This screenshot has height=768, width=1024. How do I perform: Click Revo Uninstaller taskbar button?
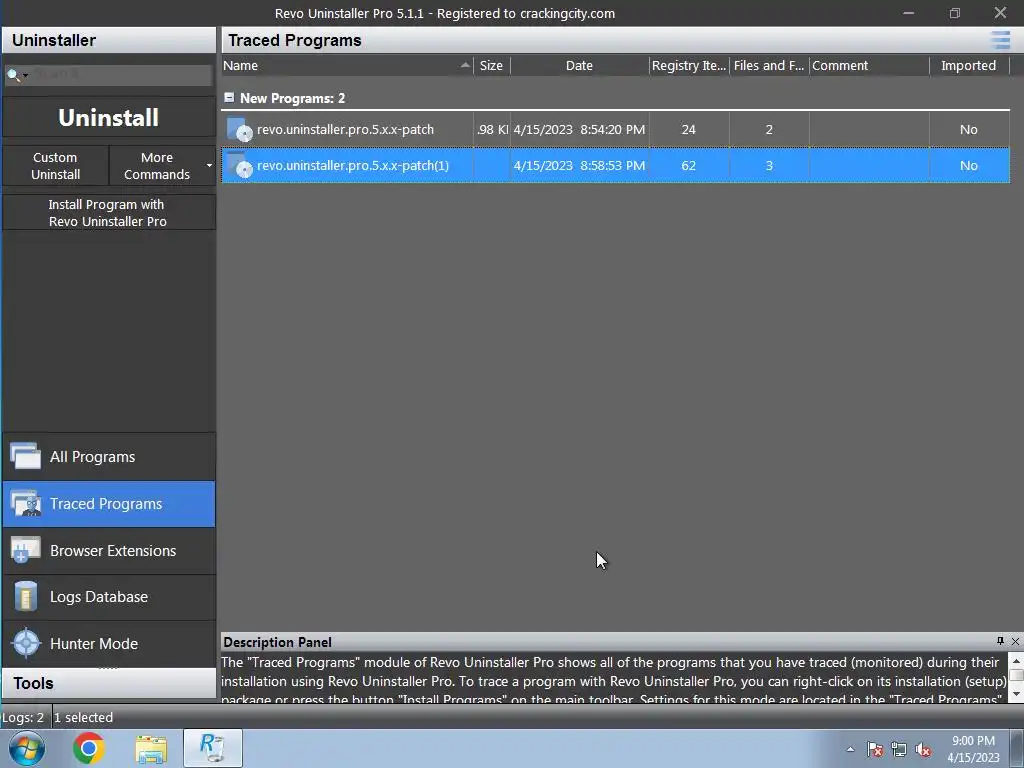[x=212, y=748]
